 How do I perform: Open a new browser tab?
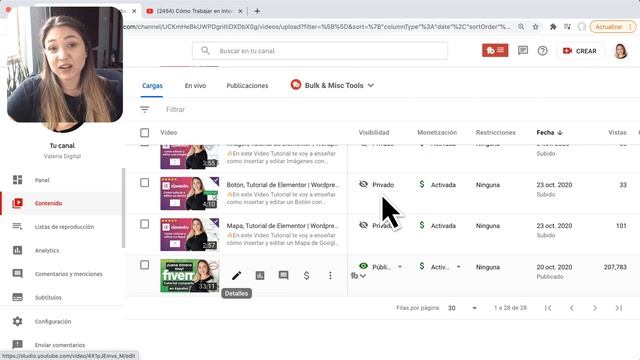(x=257, y=11)
